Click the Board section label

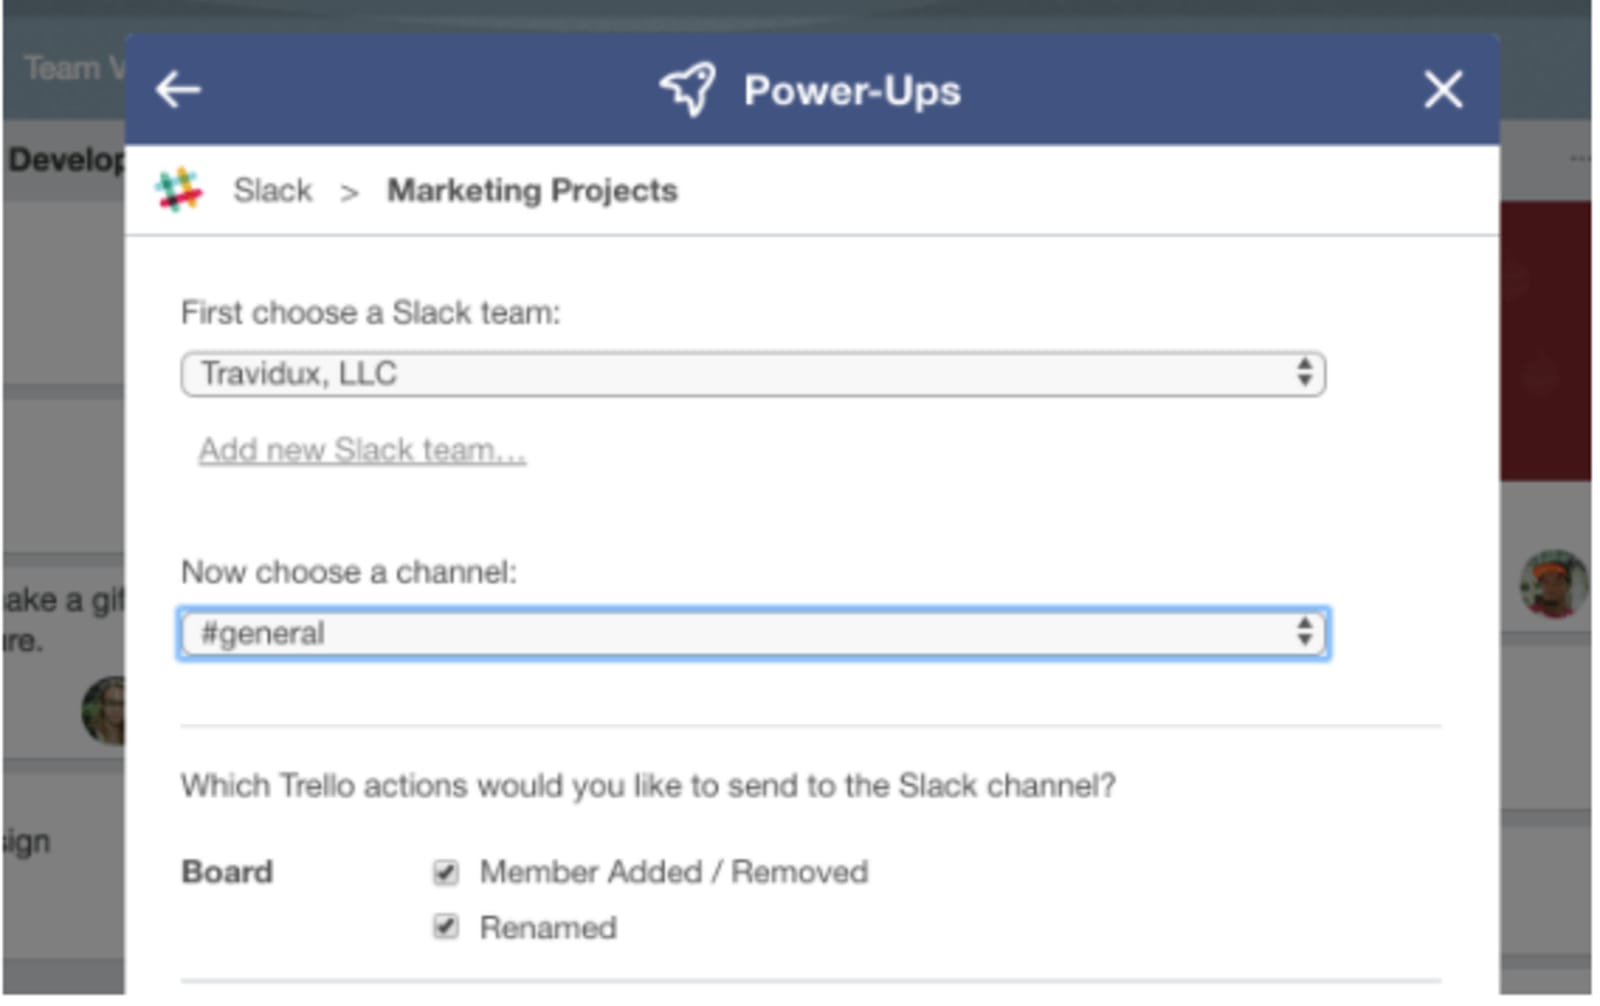point(227,872)
